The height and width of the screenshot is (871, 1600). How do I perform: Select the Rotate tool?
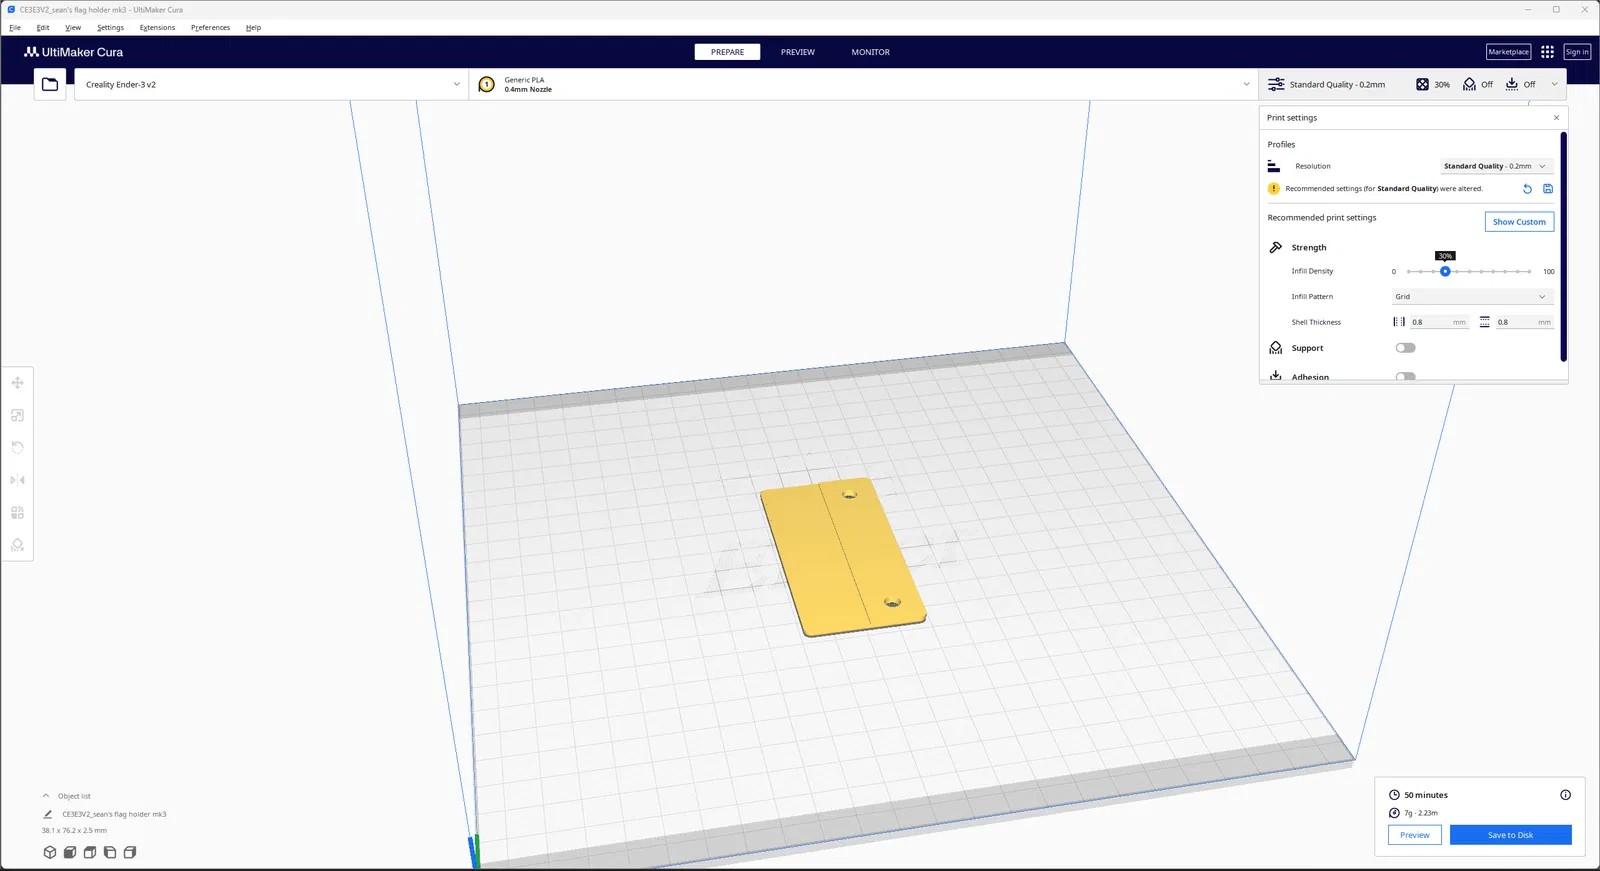(x=17, y=447)
